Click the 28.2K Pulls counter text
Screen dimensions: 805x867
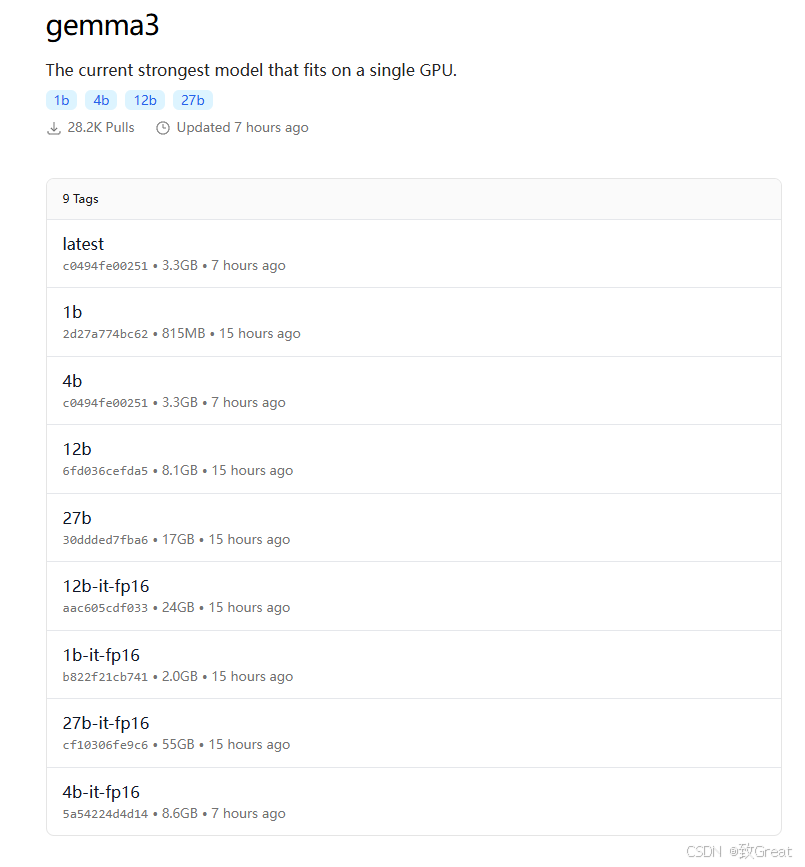coord(101,127)
